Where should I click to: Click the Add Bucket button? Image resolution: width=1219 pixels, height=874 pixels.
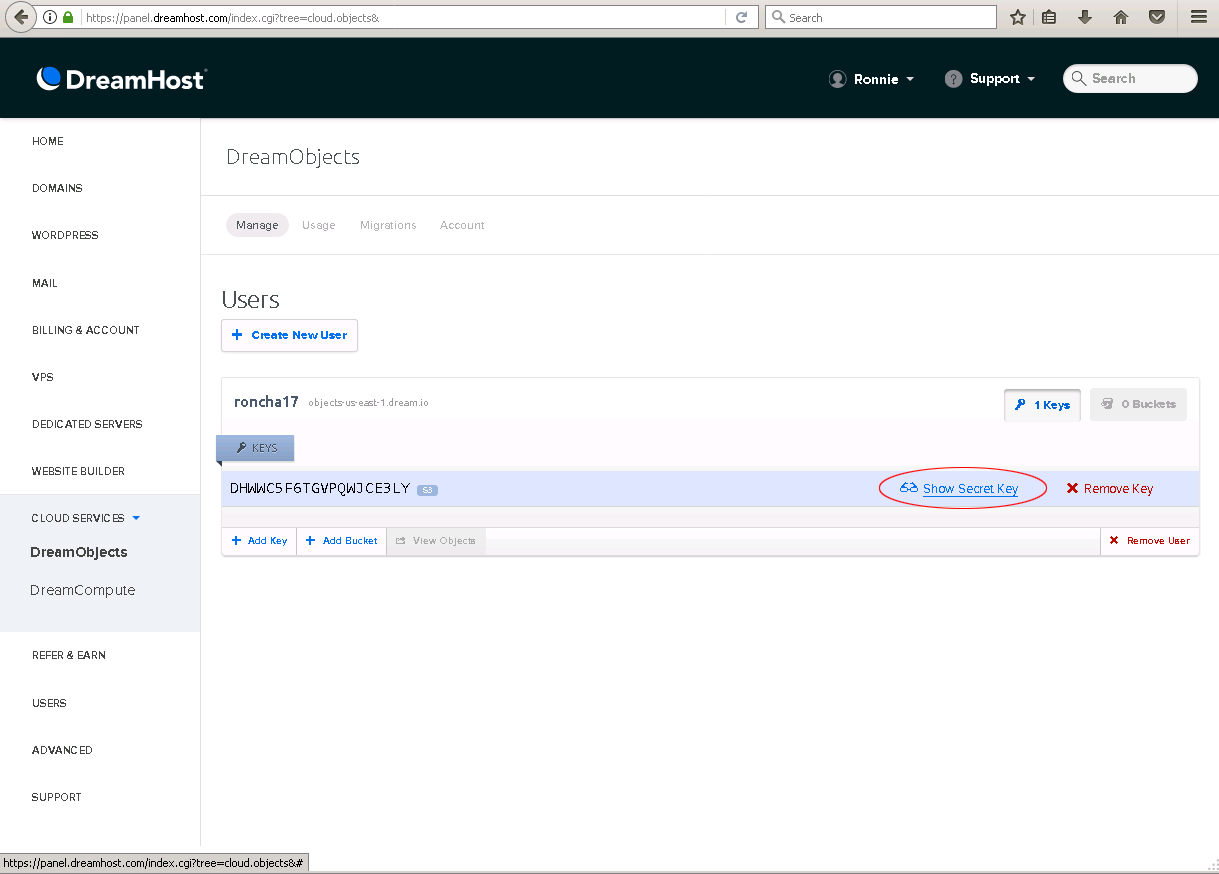pos(341,541)
